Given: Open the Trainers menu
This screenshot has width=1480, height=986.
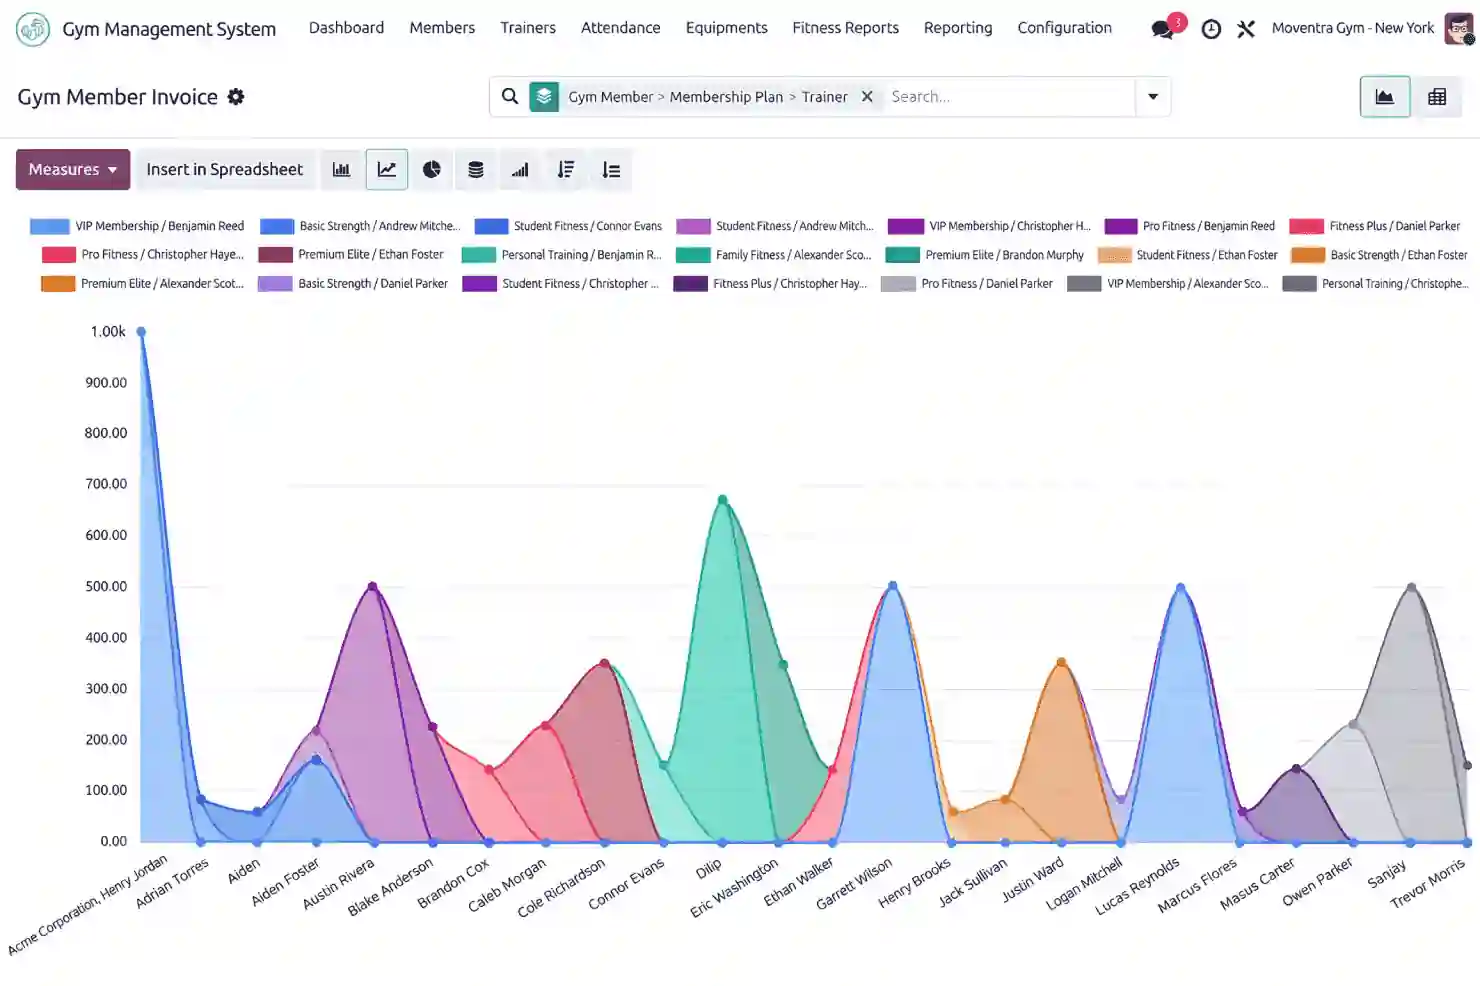Looking at the screenshot, I should click(x=528, y=28).
